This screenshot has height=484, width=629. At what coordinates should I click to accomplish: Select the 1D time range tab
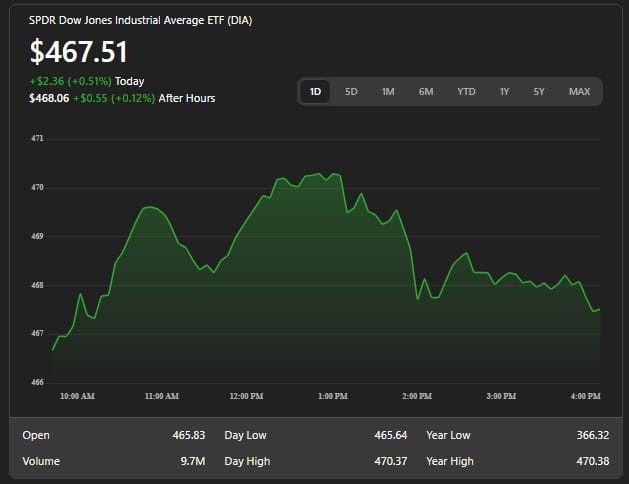pyautogui.click(x=315, y=92)
